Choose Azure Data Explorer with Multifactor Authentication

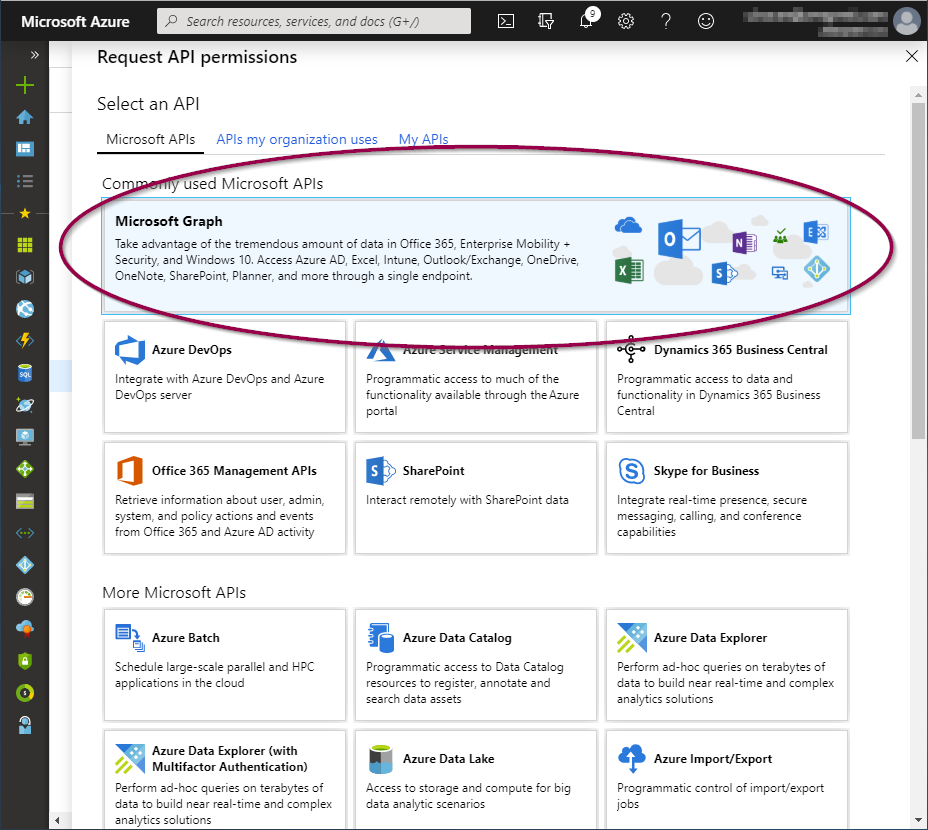click(225, 780)
